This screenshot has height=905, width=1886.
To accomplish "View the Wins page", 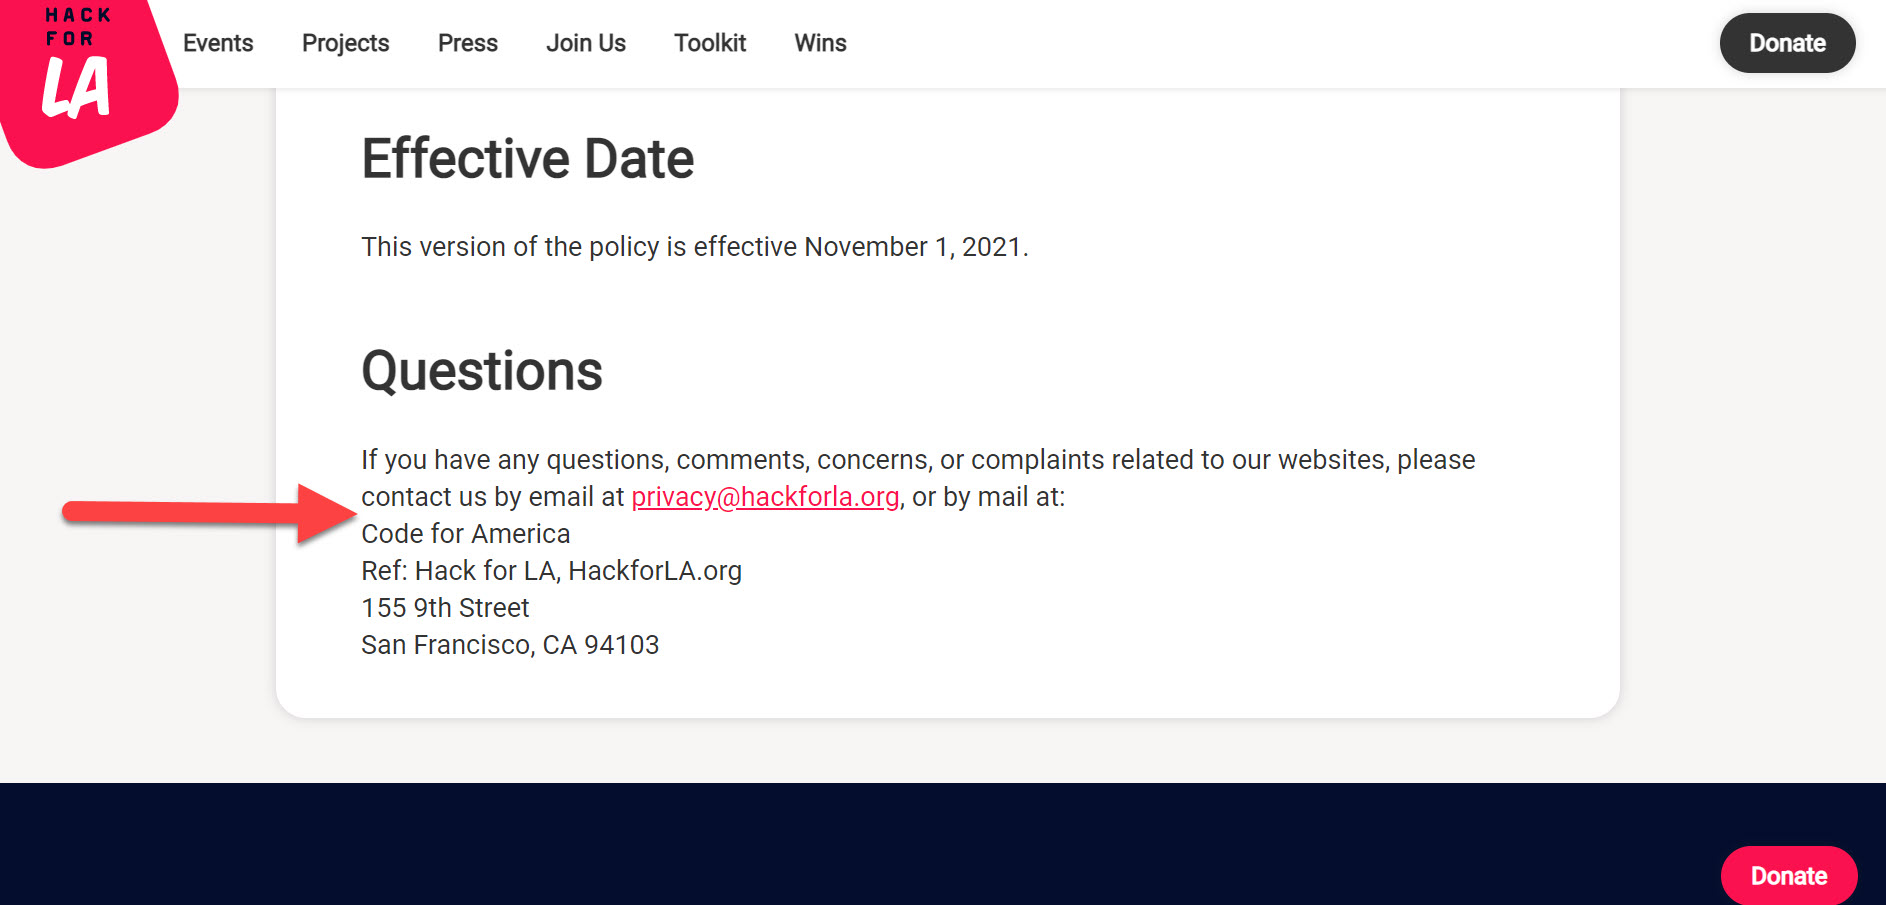I will pyautogui.click(x=821, y=43).
